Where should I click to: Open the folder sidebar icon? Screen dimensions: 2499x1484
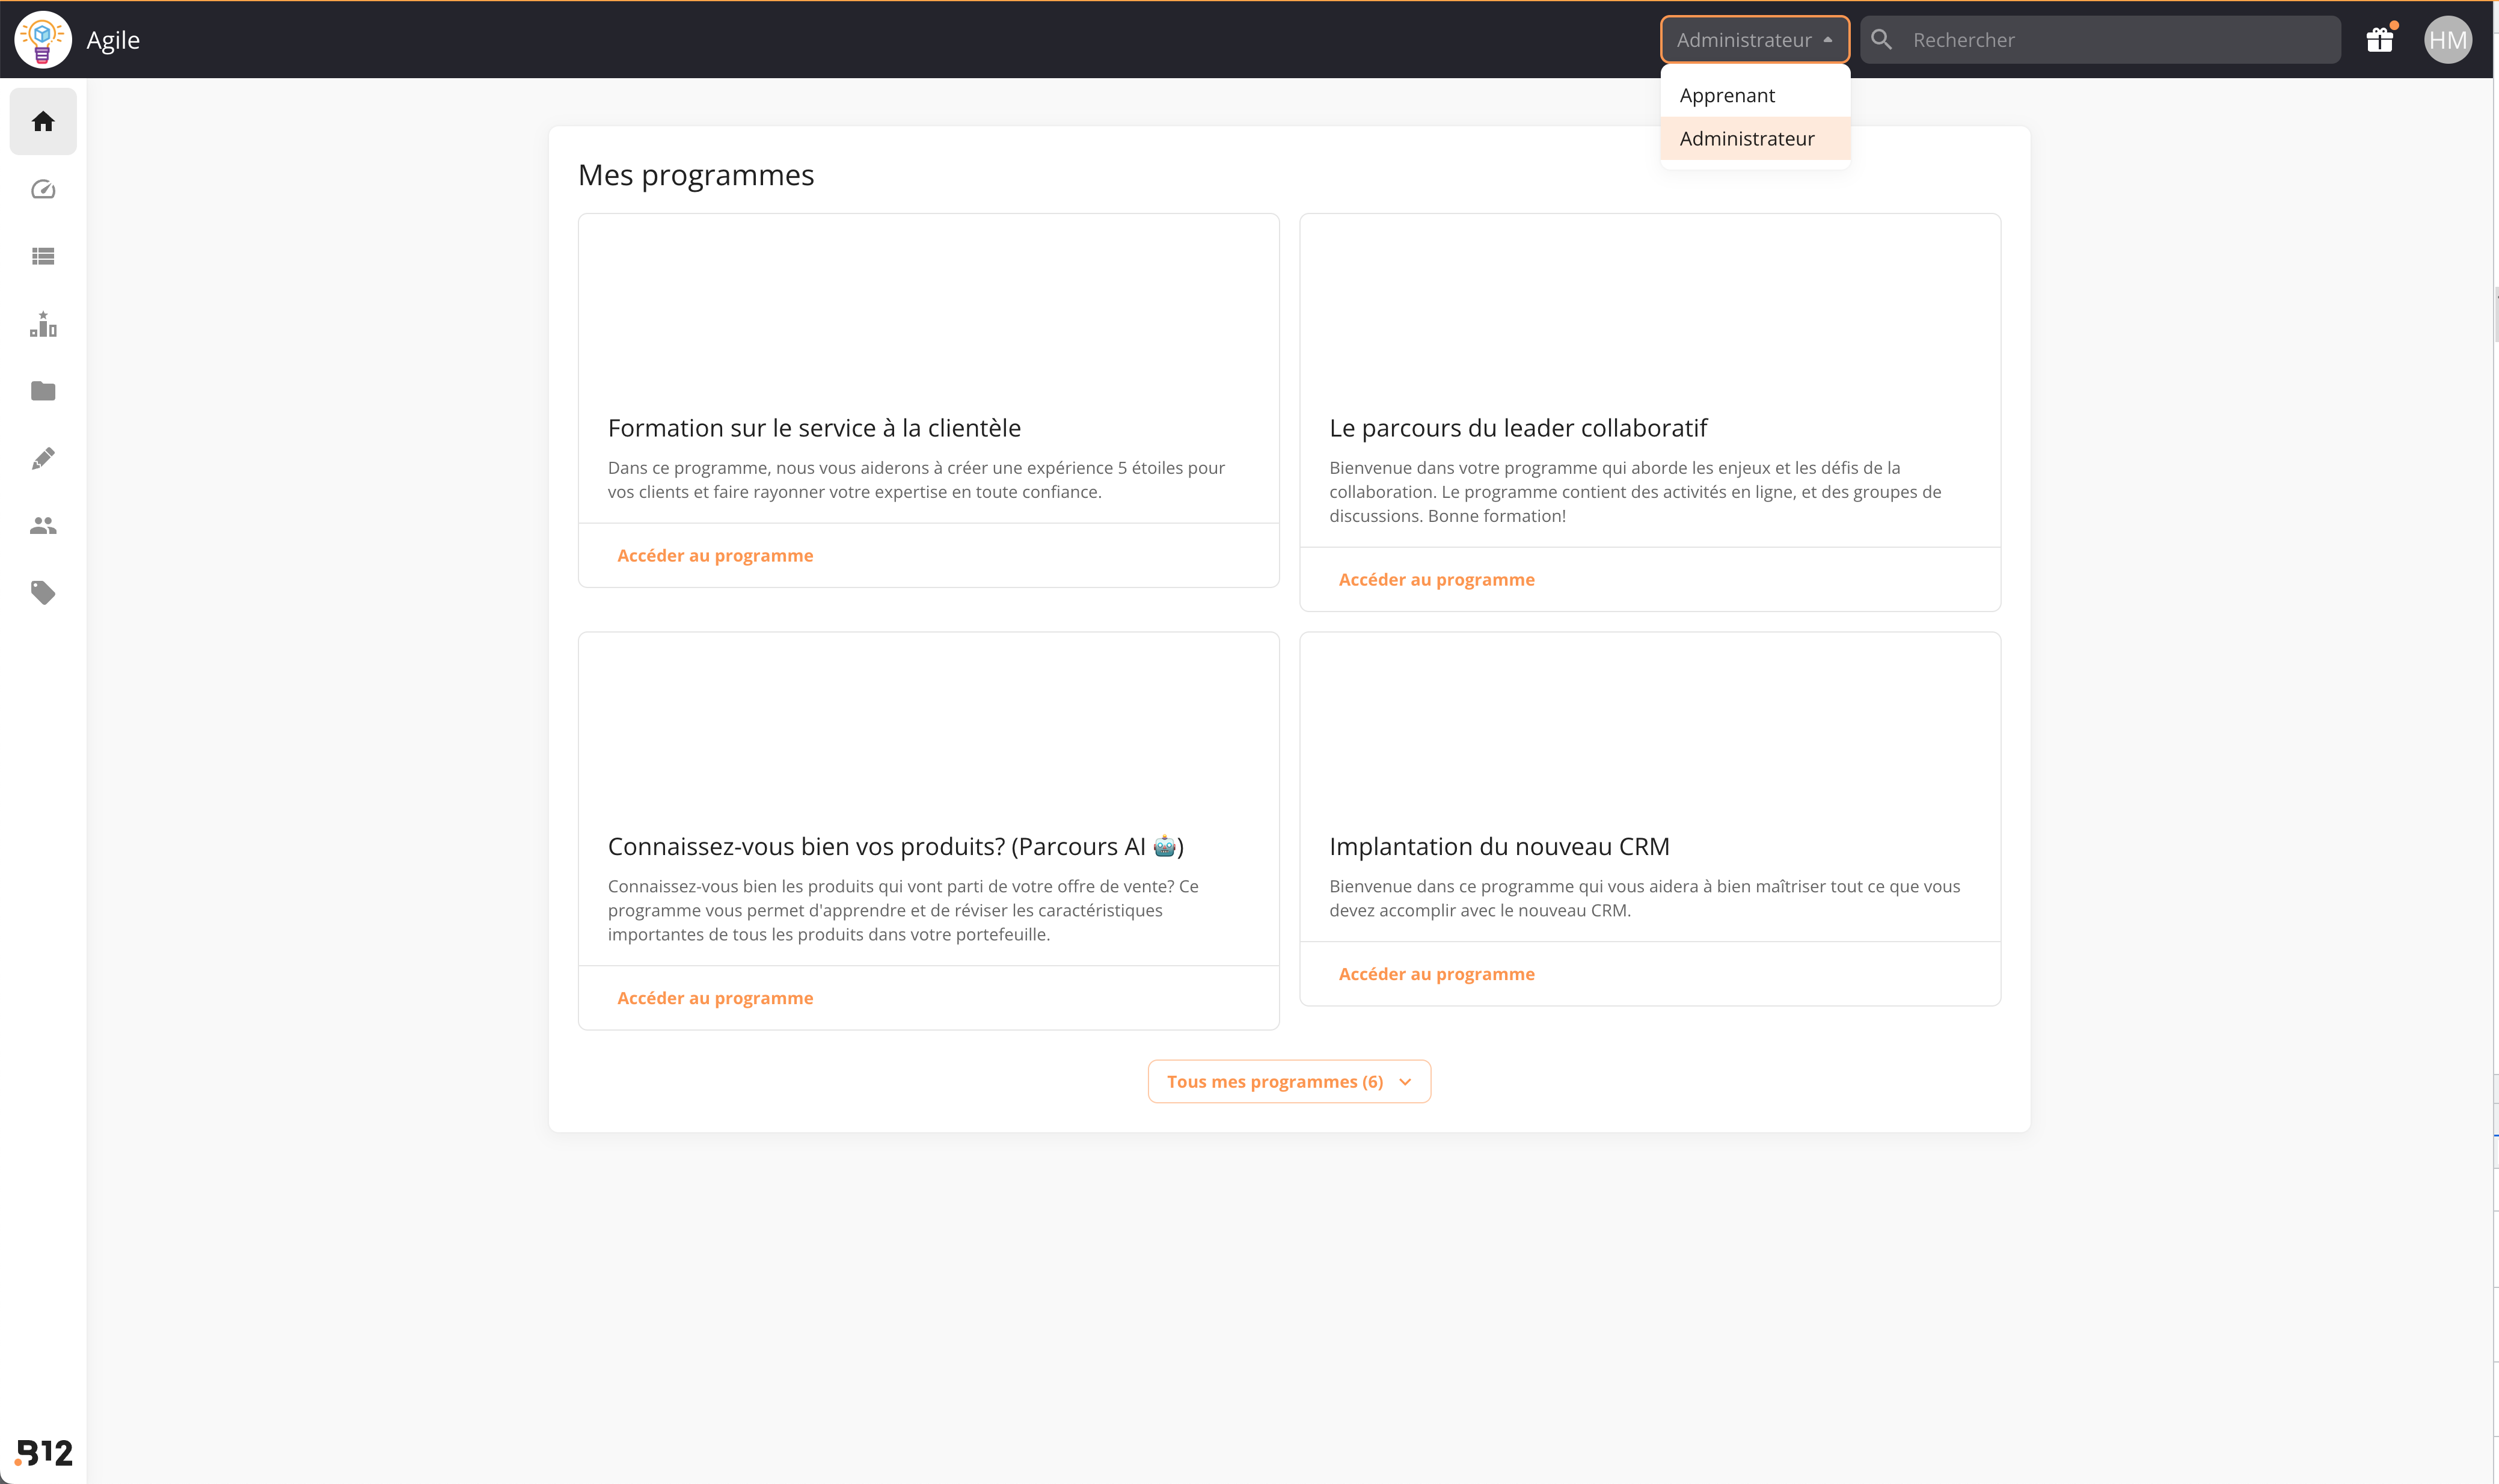(x=43, y=391)
